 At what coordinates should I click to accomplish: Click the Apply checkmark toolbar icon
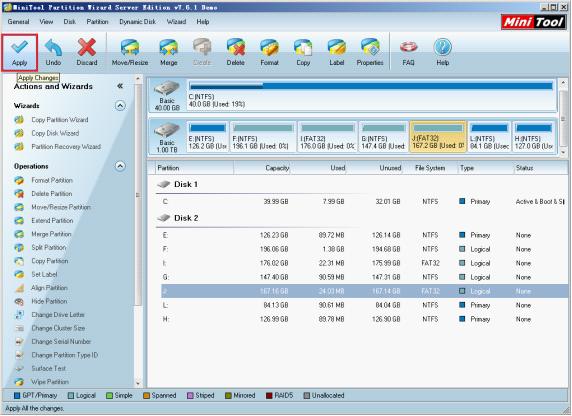[x=19, y=47]
